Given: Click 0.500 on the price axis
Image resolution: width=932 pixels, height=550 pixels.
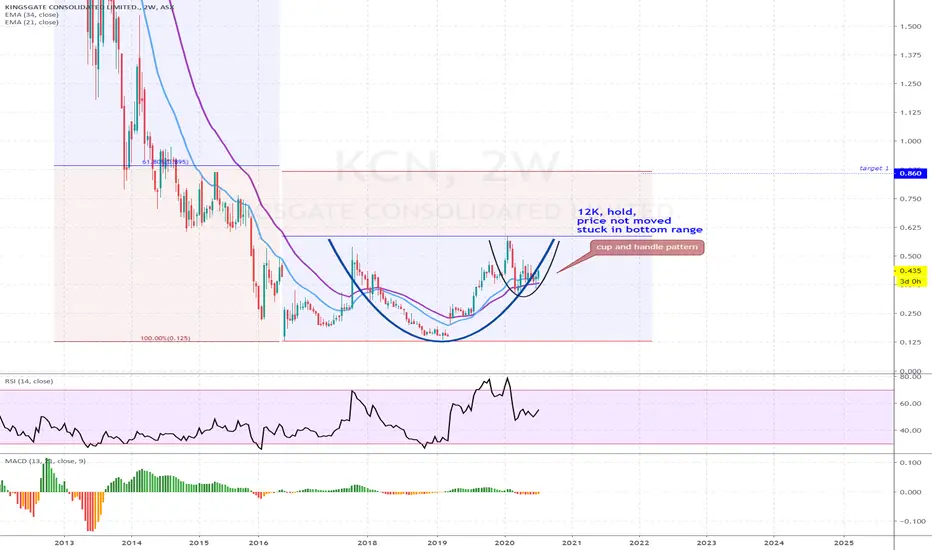Looking at the screenshot, I should point(911,256).
